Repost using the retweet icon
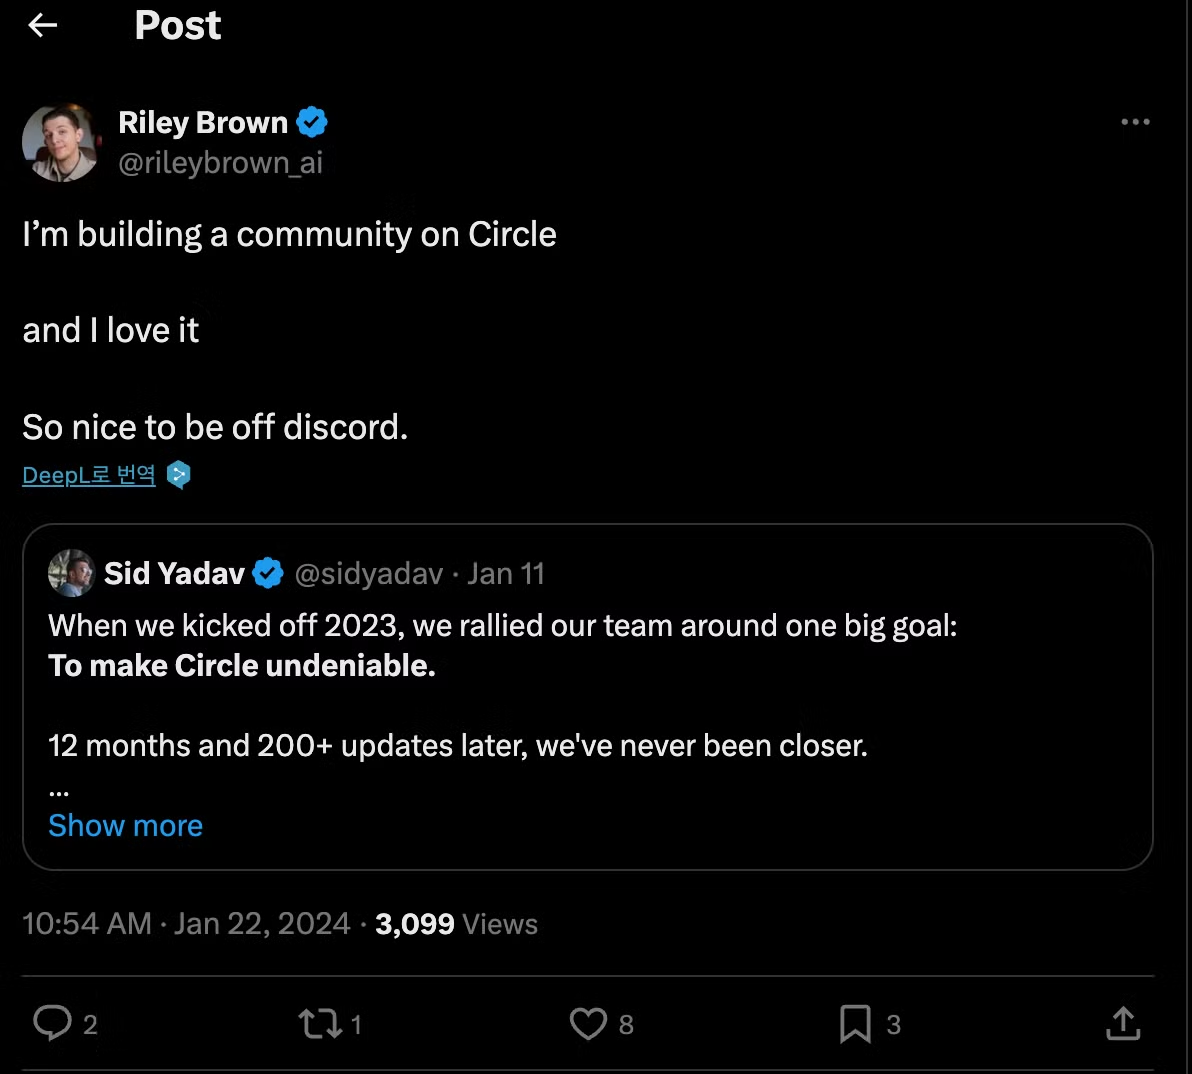The image size is (1192, 1074). (x=320, y=1023)
